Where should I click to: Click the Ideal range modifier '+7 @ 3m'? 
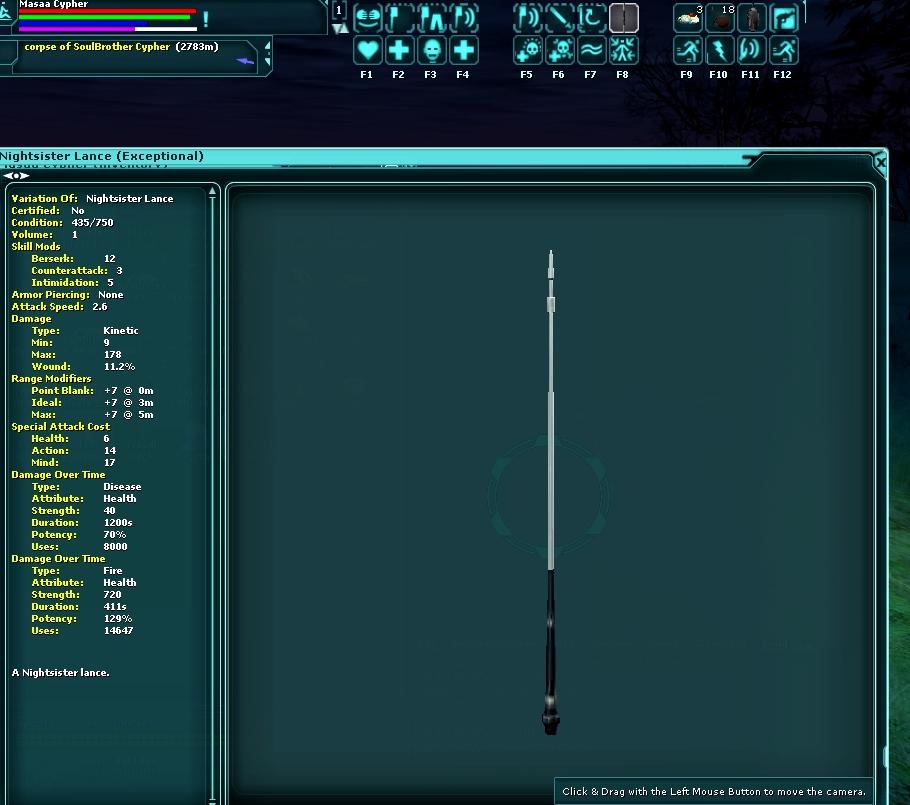coord(128,402)
